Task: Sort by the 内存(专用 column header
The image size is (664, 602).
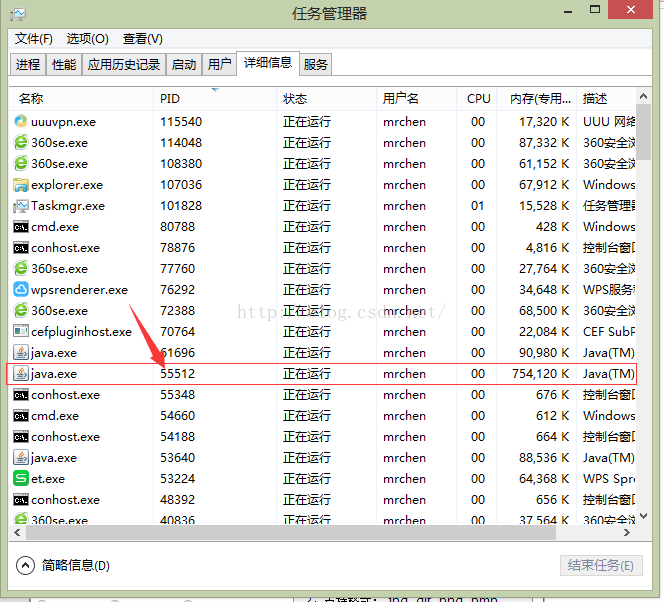Action: (537, 99)
